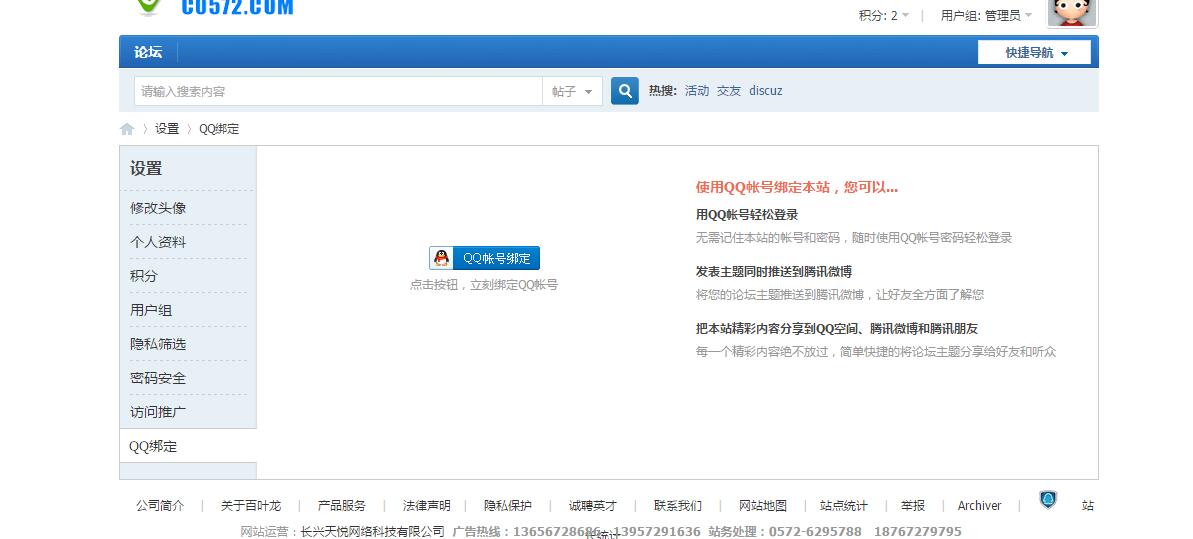Open the 联系我们 footer link

pos(678,506)
